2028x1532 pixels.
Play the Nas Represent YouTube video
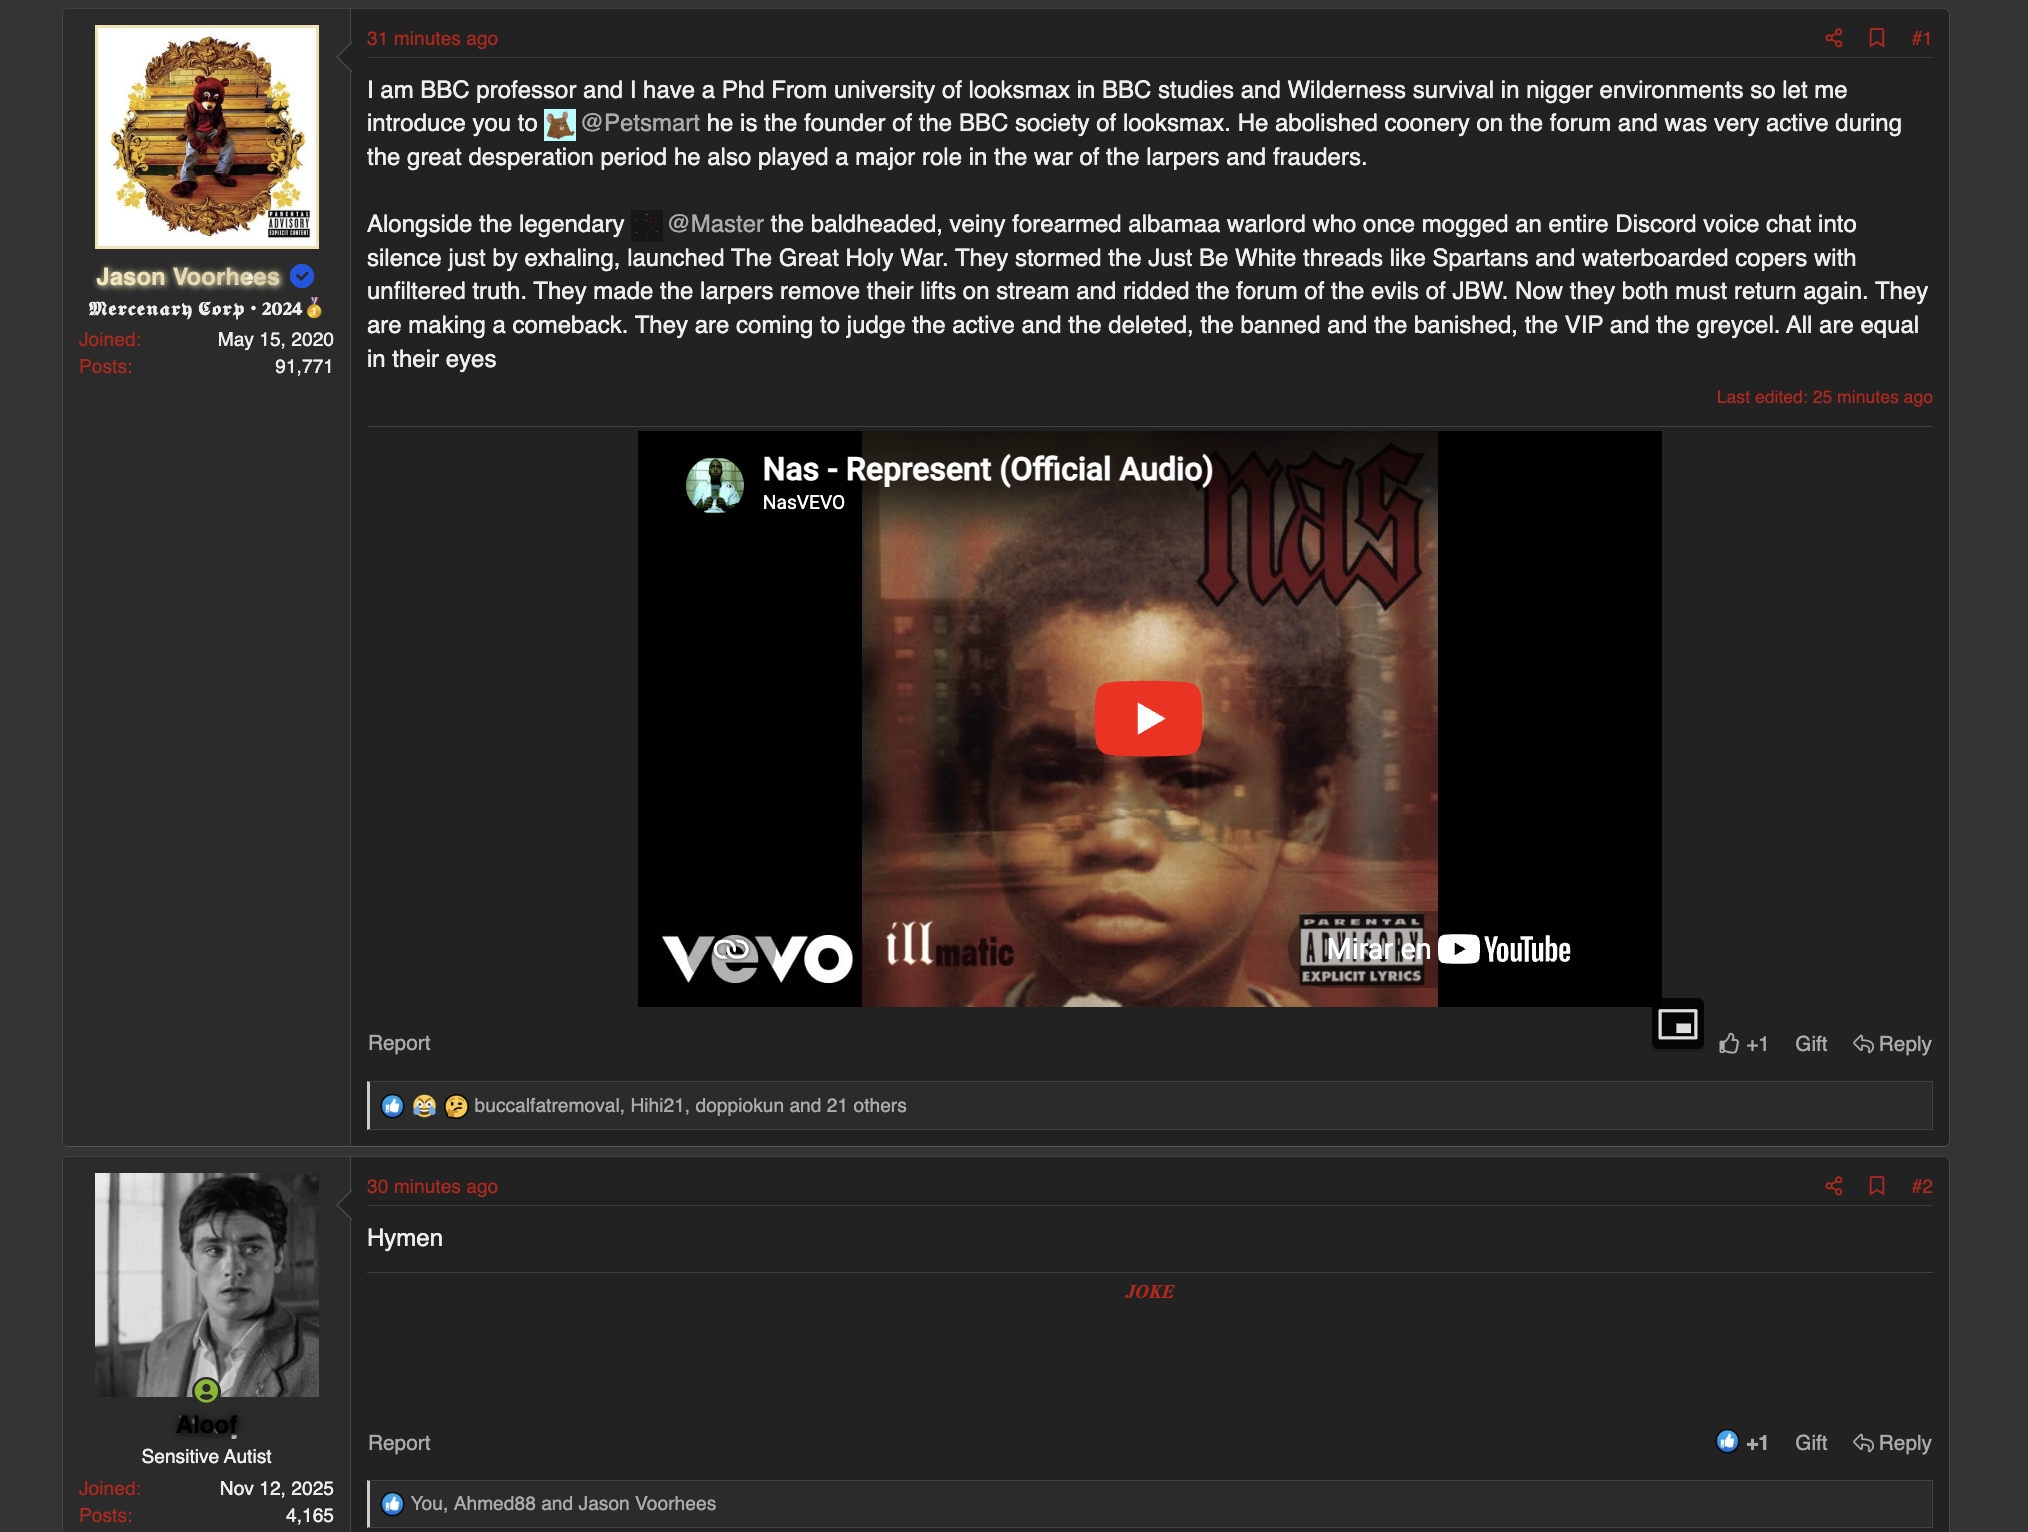click(x=1149, y=718)
